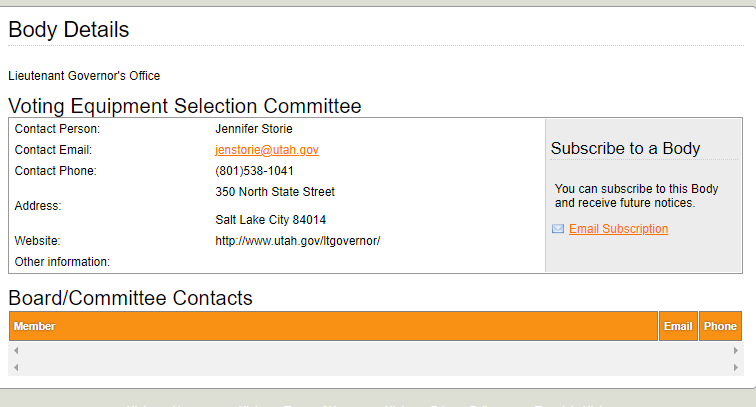This screenshot has height=407, width=756.
Task: Click the Body Details page heading
Action: click(69, 30)
